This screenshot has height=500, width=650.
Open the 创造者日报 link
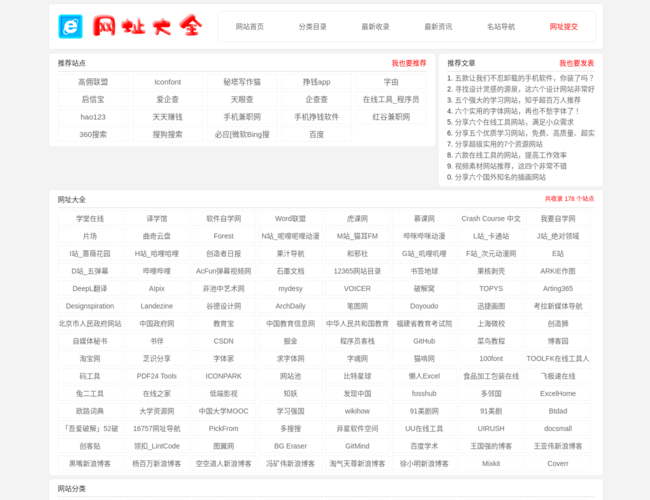pyautogui.click(x=223, y=253)
